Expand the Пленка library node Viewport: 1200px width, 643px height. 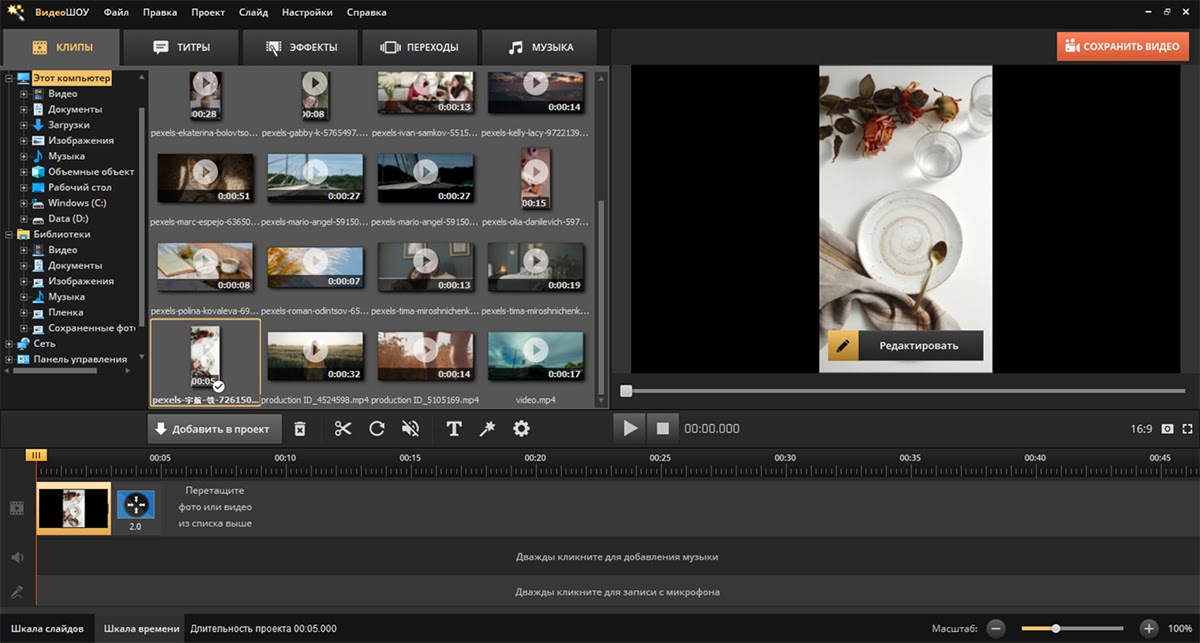point(24,312)
